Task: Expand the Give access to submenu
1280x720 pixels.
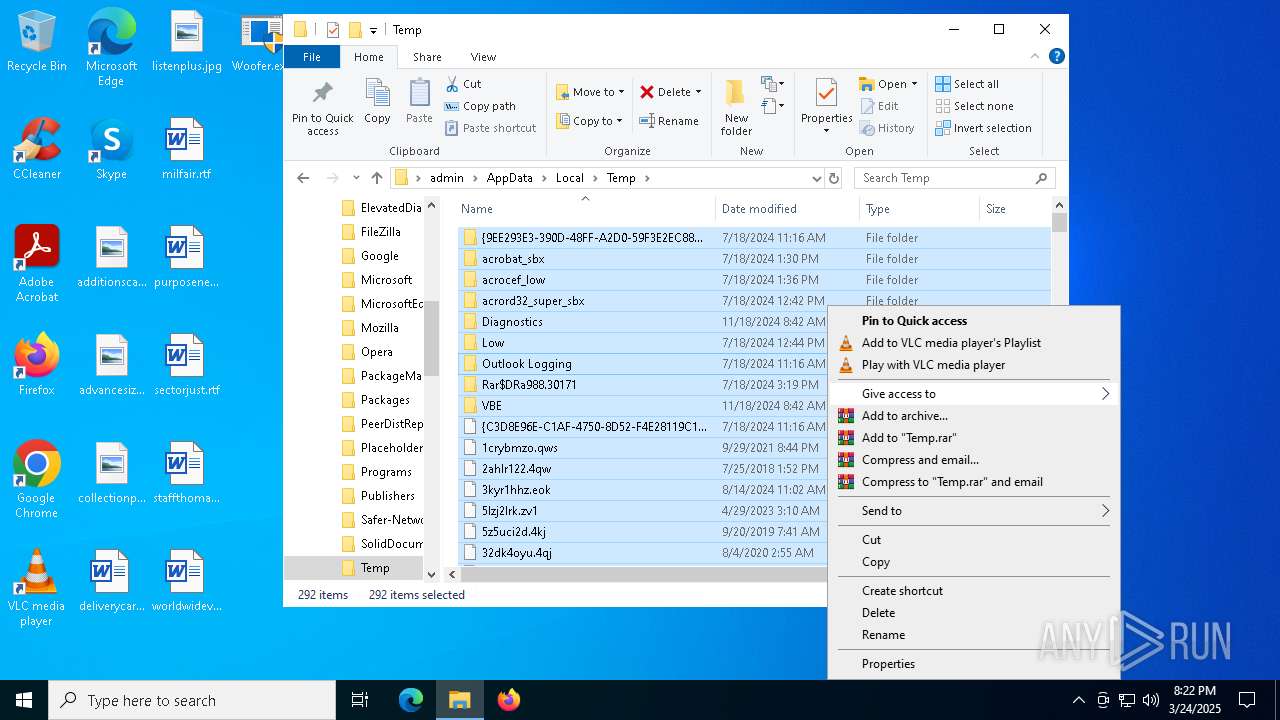Action: click(974, 394)
